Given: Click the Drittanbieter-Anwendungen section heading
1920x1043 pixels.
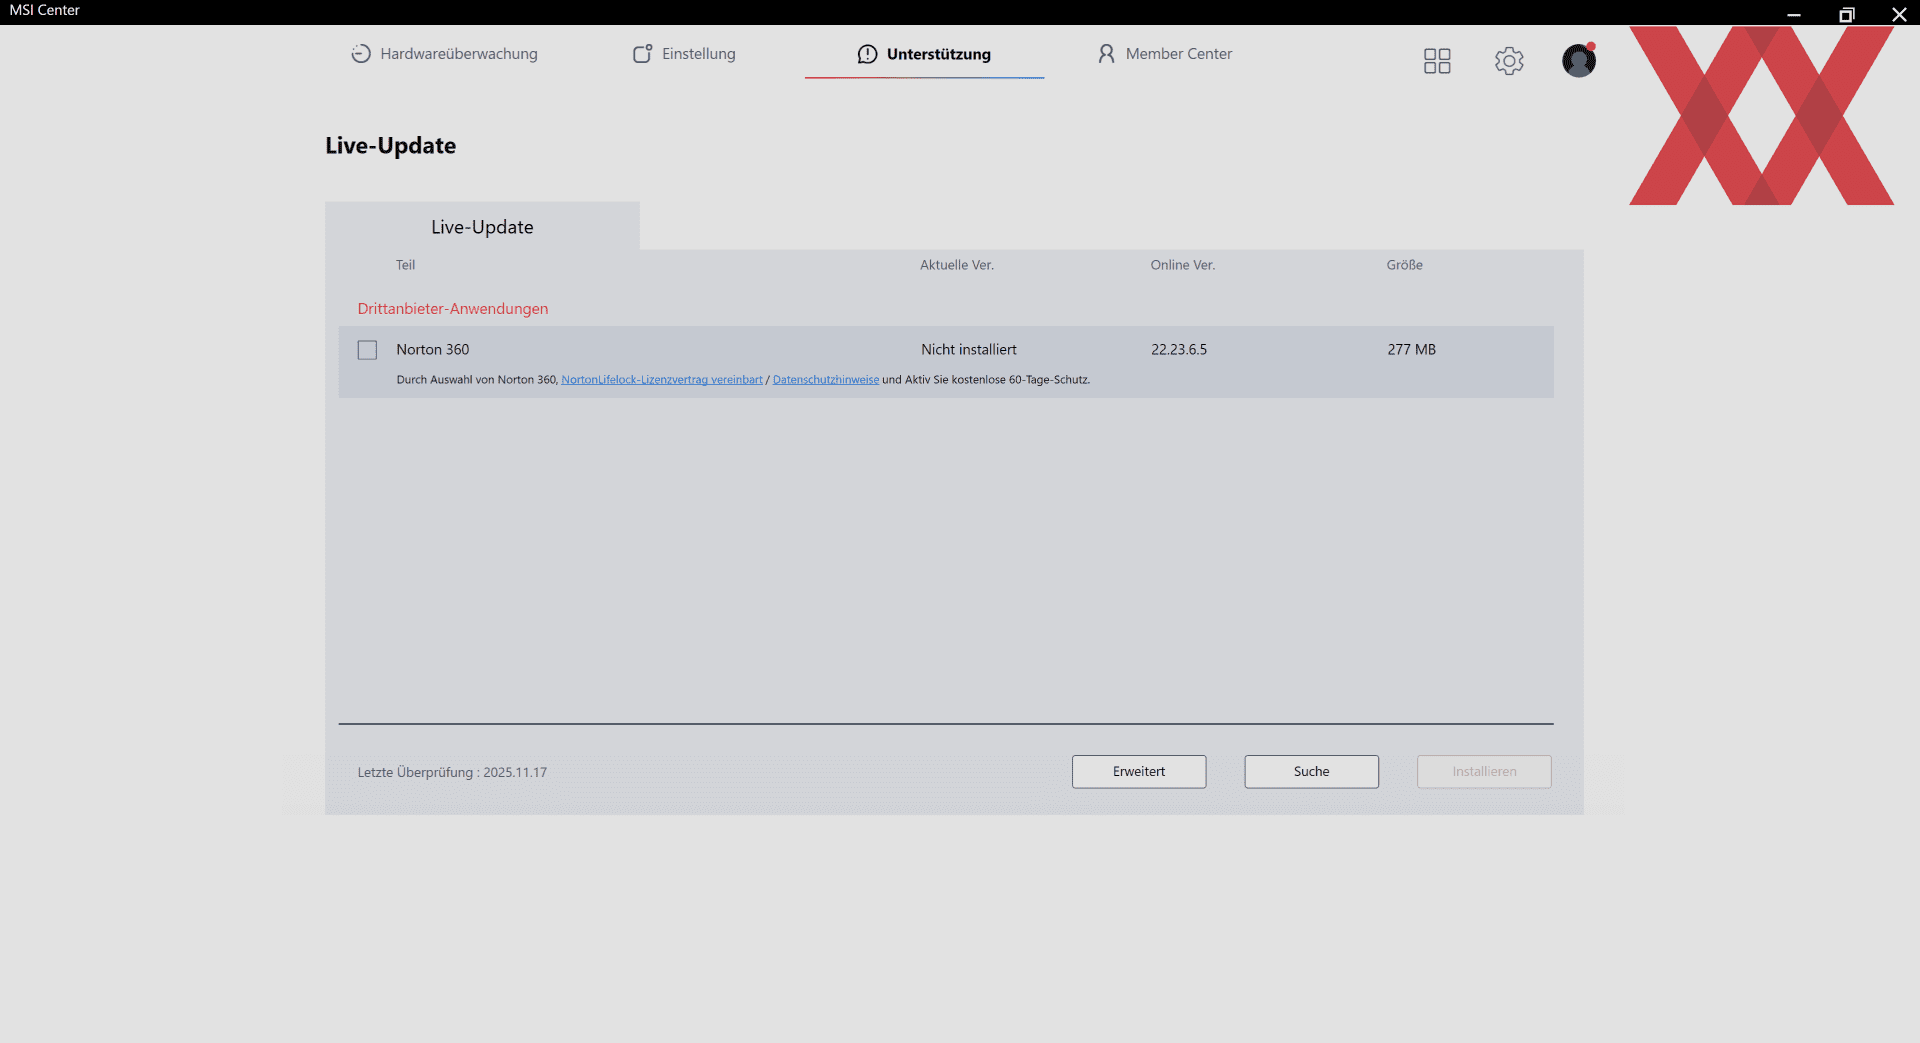Looking at the screenshot, I should [453, 309].
